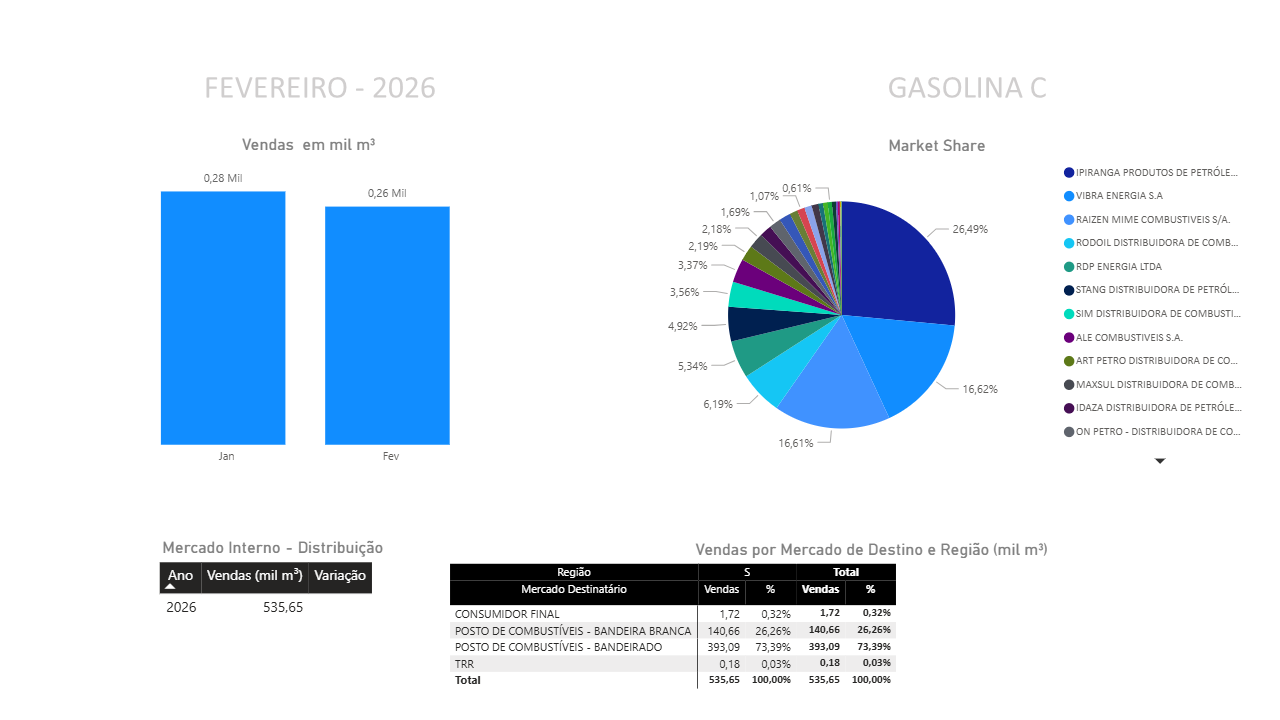Select the Mercado Destinatário table header

click(x=573, y=590)
